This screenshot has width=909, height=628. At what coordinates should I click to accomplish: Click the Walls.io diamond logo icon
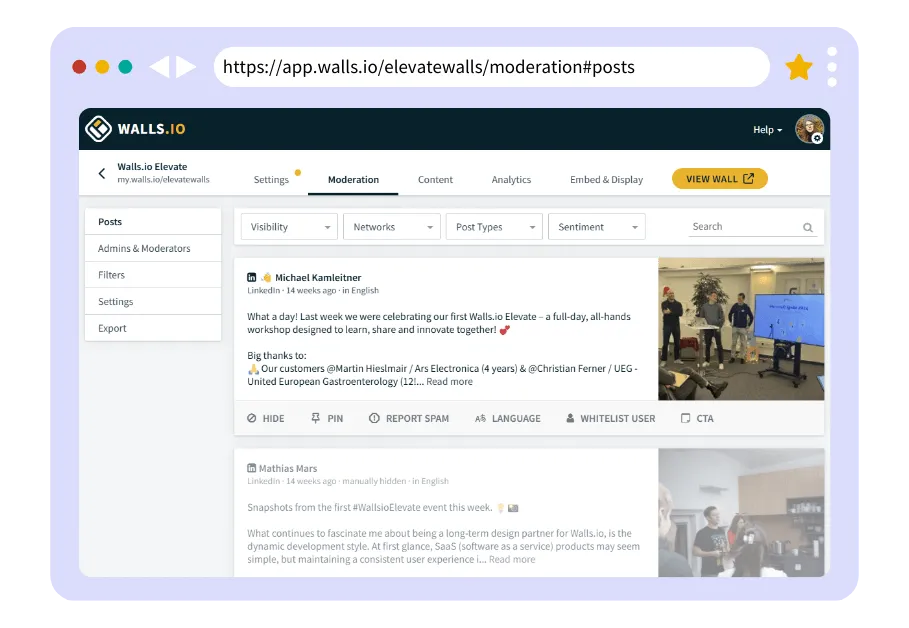coord(99,129)
